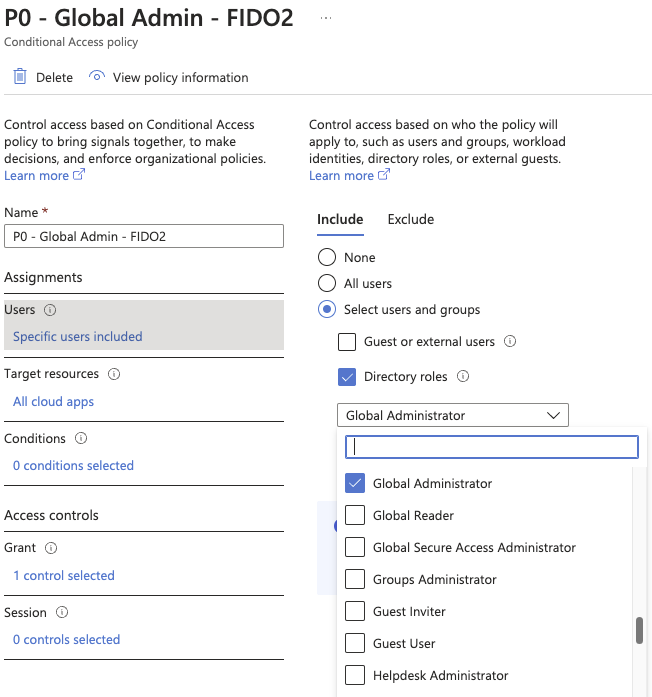Click the Delete button label
652x697 pixels.
54,78
